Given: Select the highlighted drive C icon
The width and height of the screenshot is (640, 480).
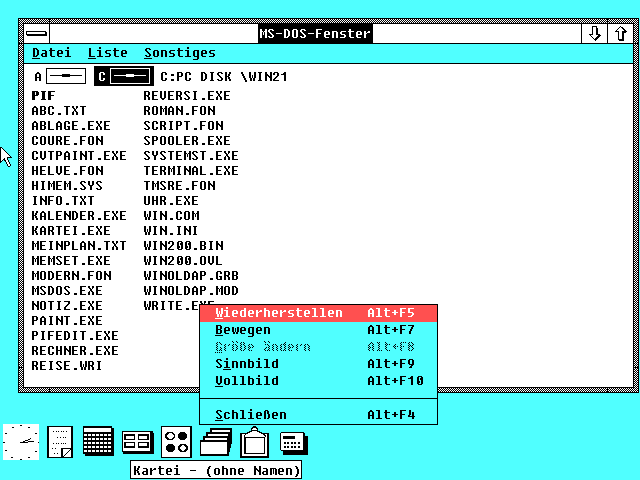Looking at the screenshot, I should point(124,76).
